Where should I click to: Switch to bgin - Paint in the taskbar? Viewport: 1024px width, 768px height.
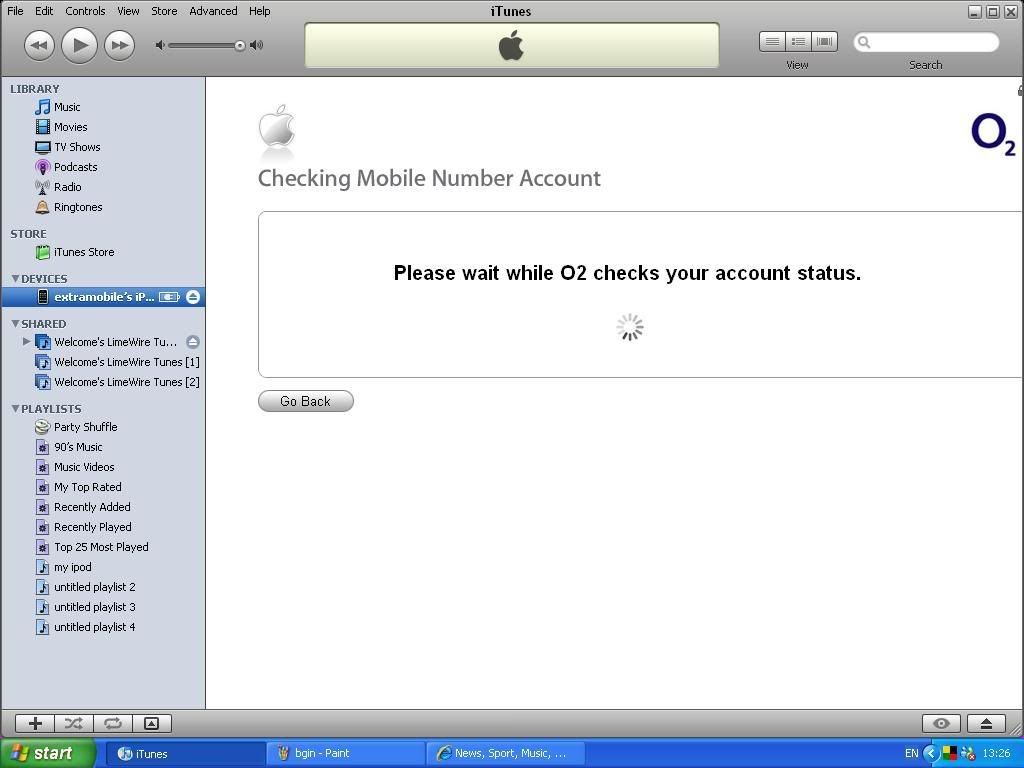[x=345, y=754]
